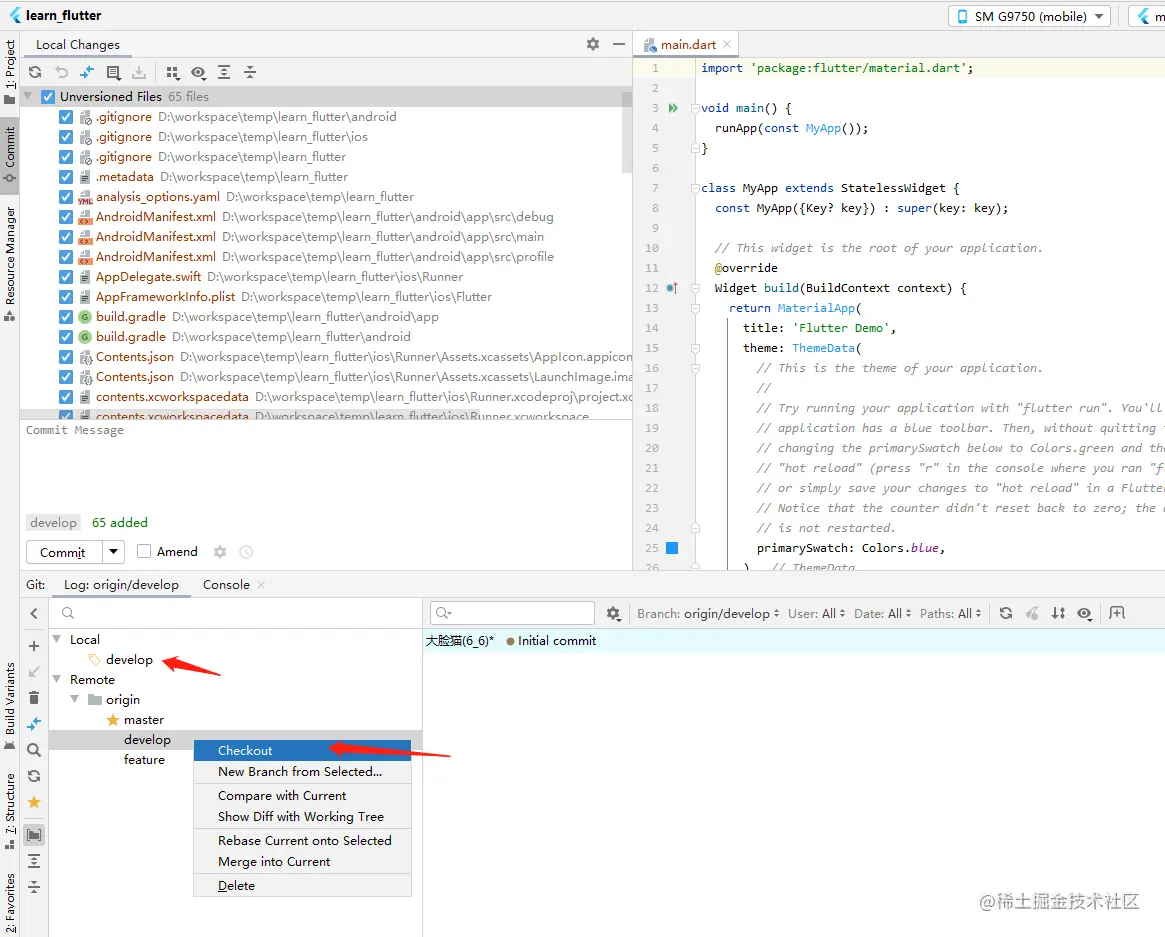Click the Refresh icon in Local Changes toolbar
This screenshot has height=937, width=1165.
click(x=35, y=72)
